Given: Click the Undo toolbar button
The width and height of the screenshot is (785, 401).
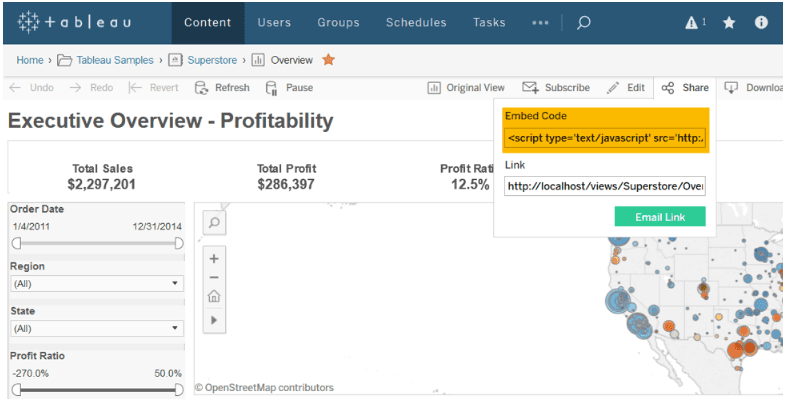Looking at the screenshot, I should [32, 88].
